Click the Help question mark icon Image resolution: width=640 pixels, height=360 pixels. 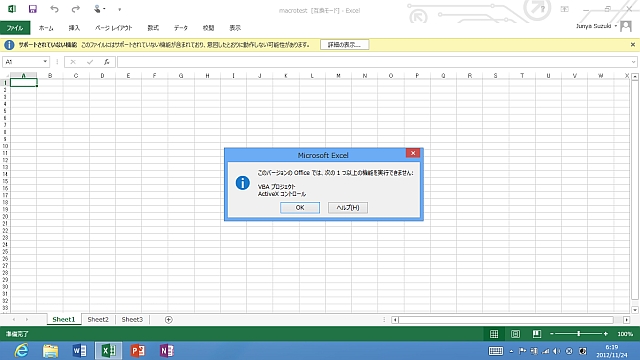542,9
